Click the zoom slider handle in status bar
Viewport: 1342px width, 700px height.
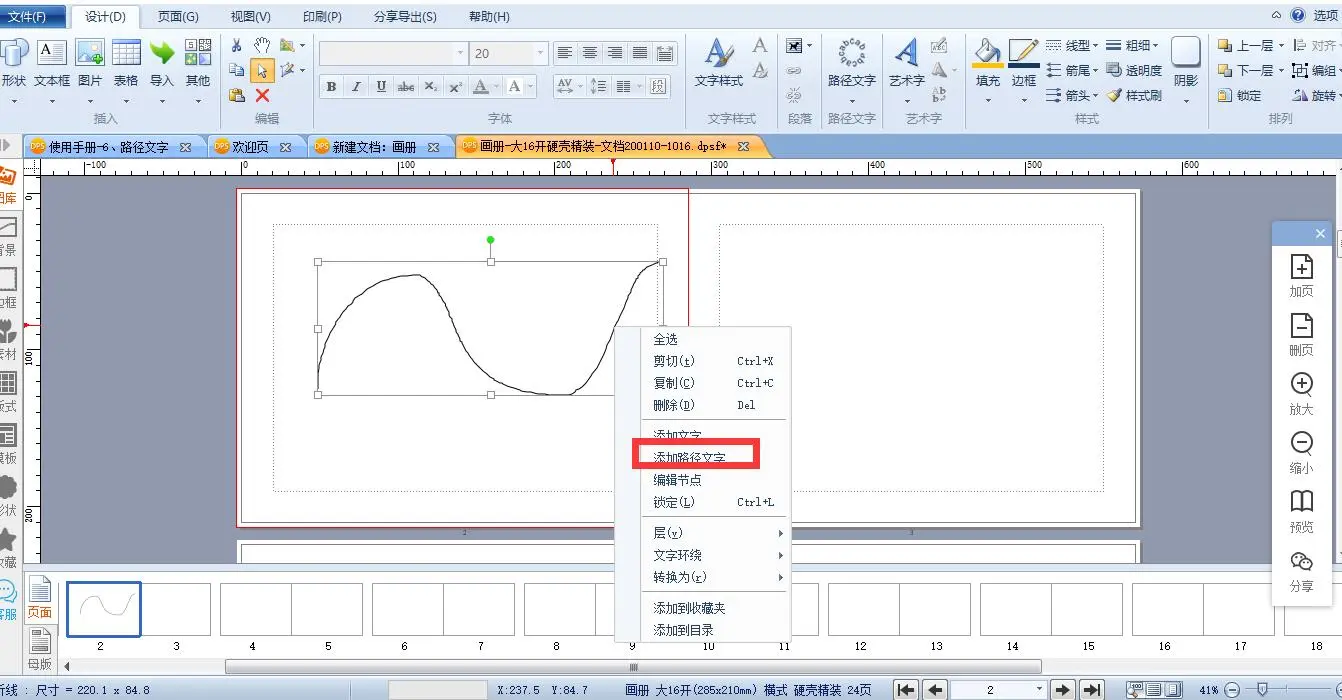(1263, 690)
